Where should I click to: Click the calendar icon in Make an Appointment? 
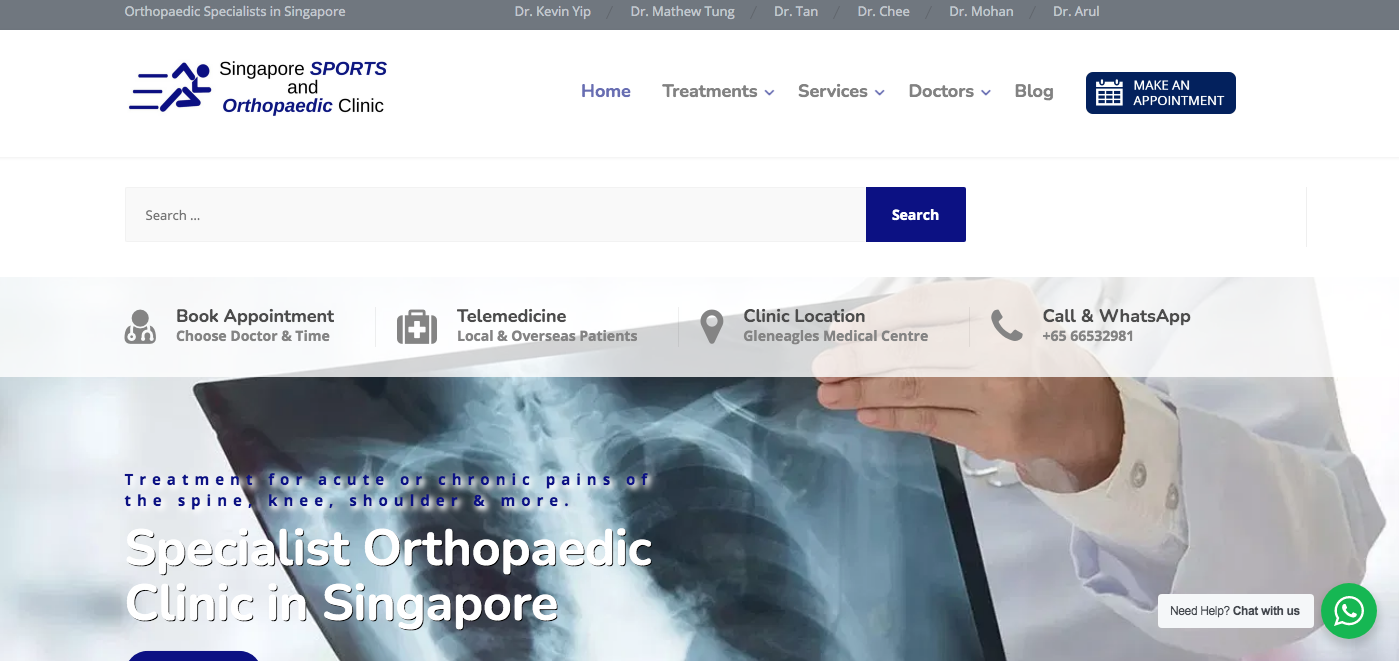1109,93
